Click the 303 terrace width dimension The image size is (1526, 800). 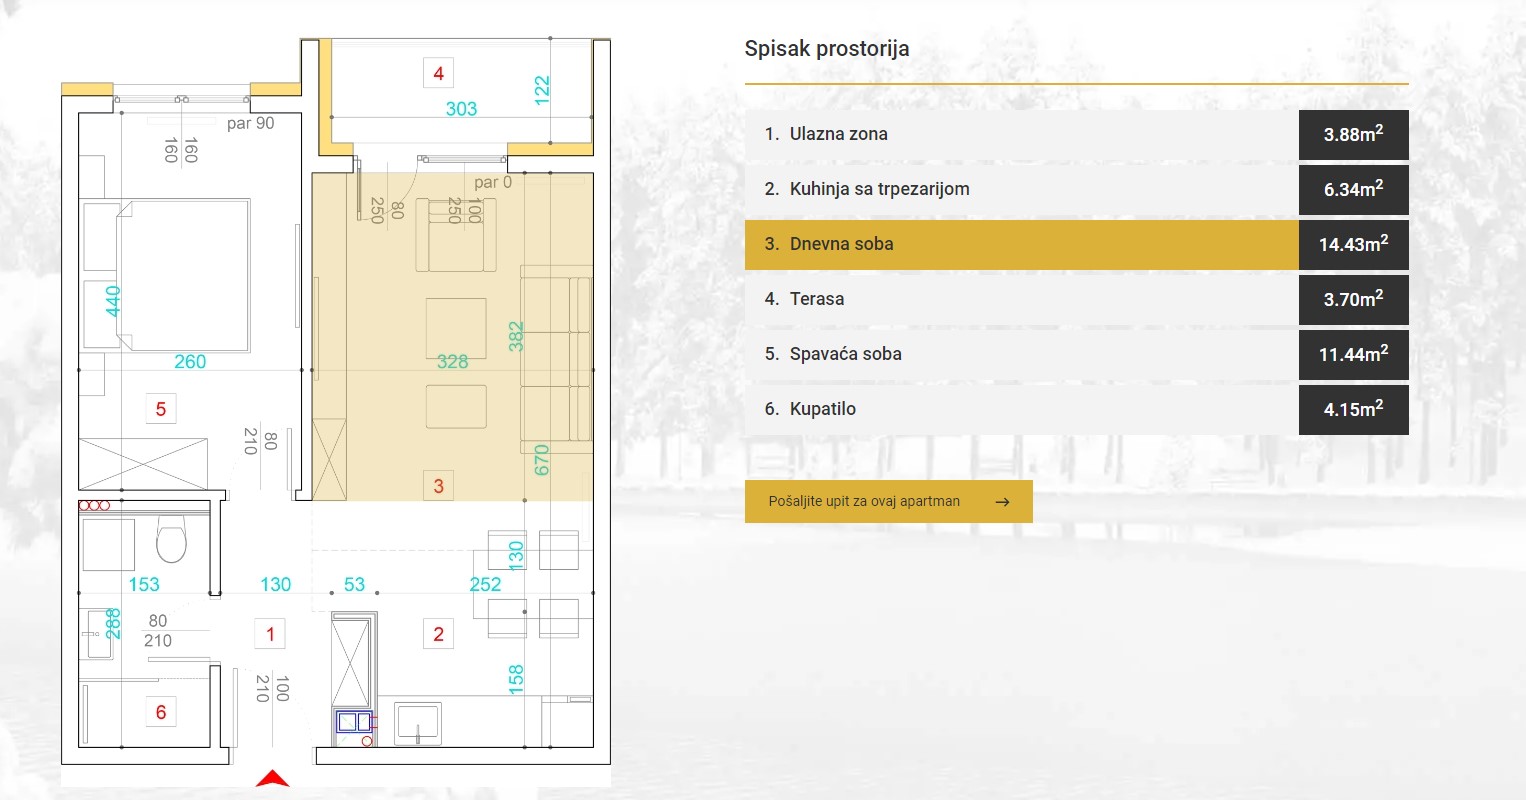461,109
